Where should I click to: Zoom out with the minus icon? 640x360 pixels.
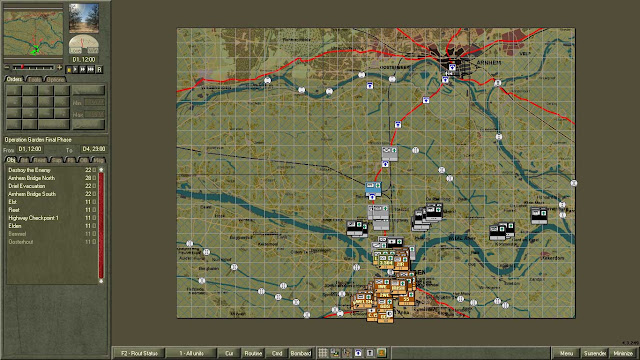7,67
